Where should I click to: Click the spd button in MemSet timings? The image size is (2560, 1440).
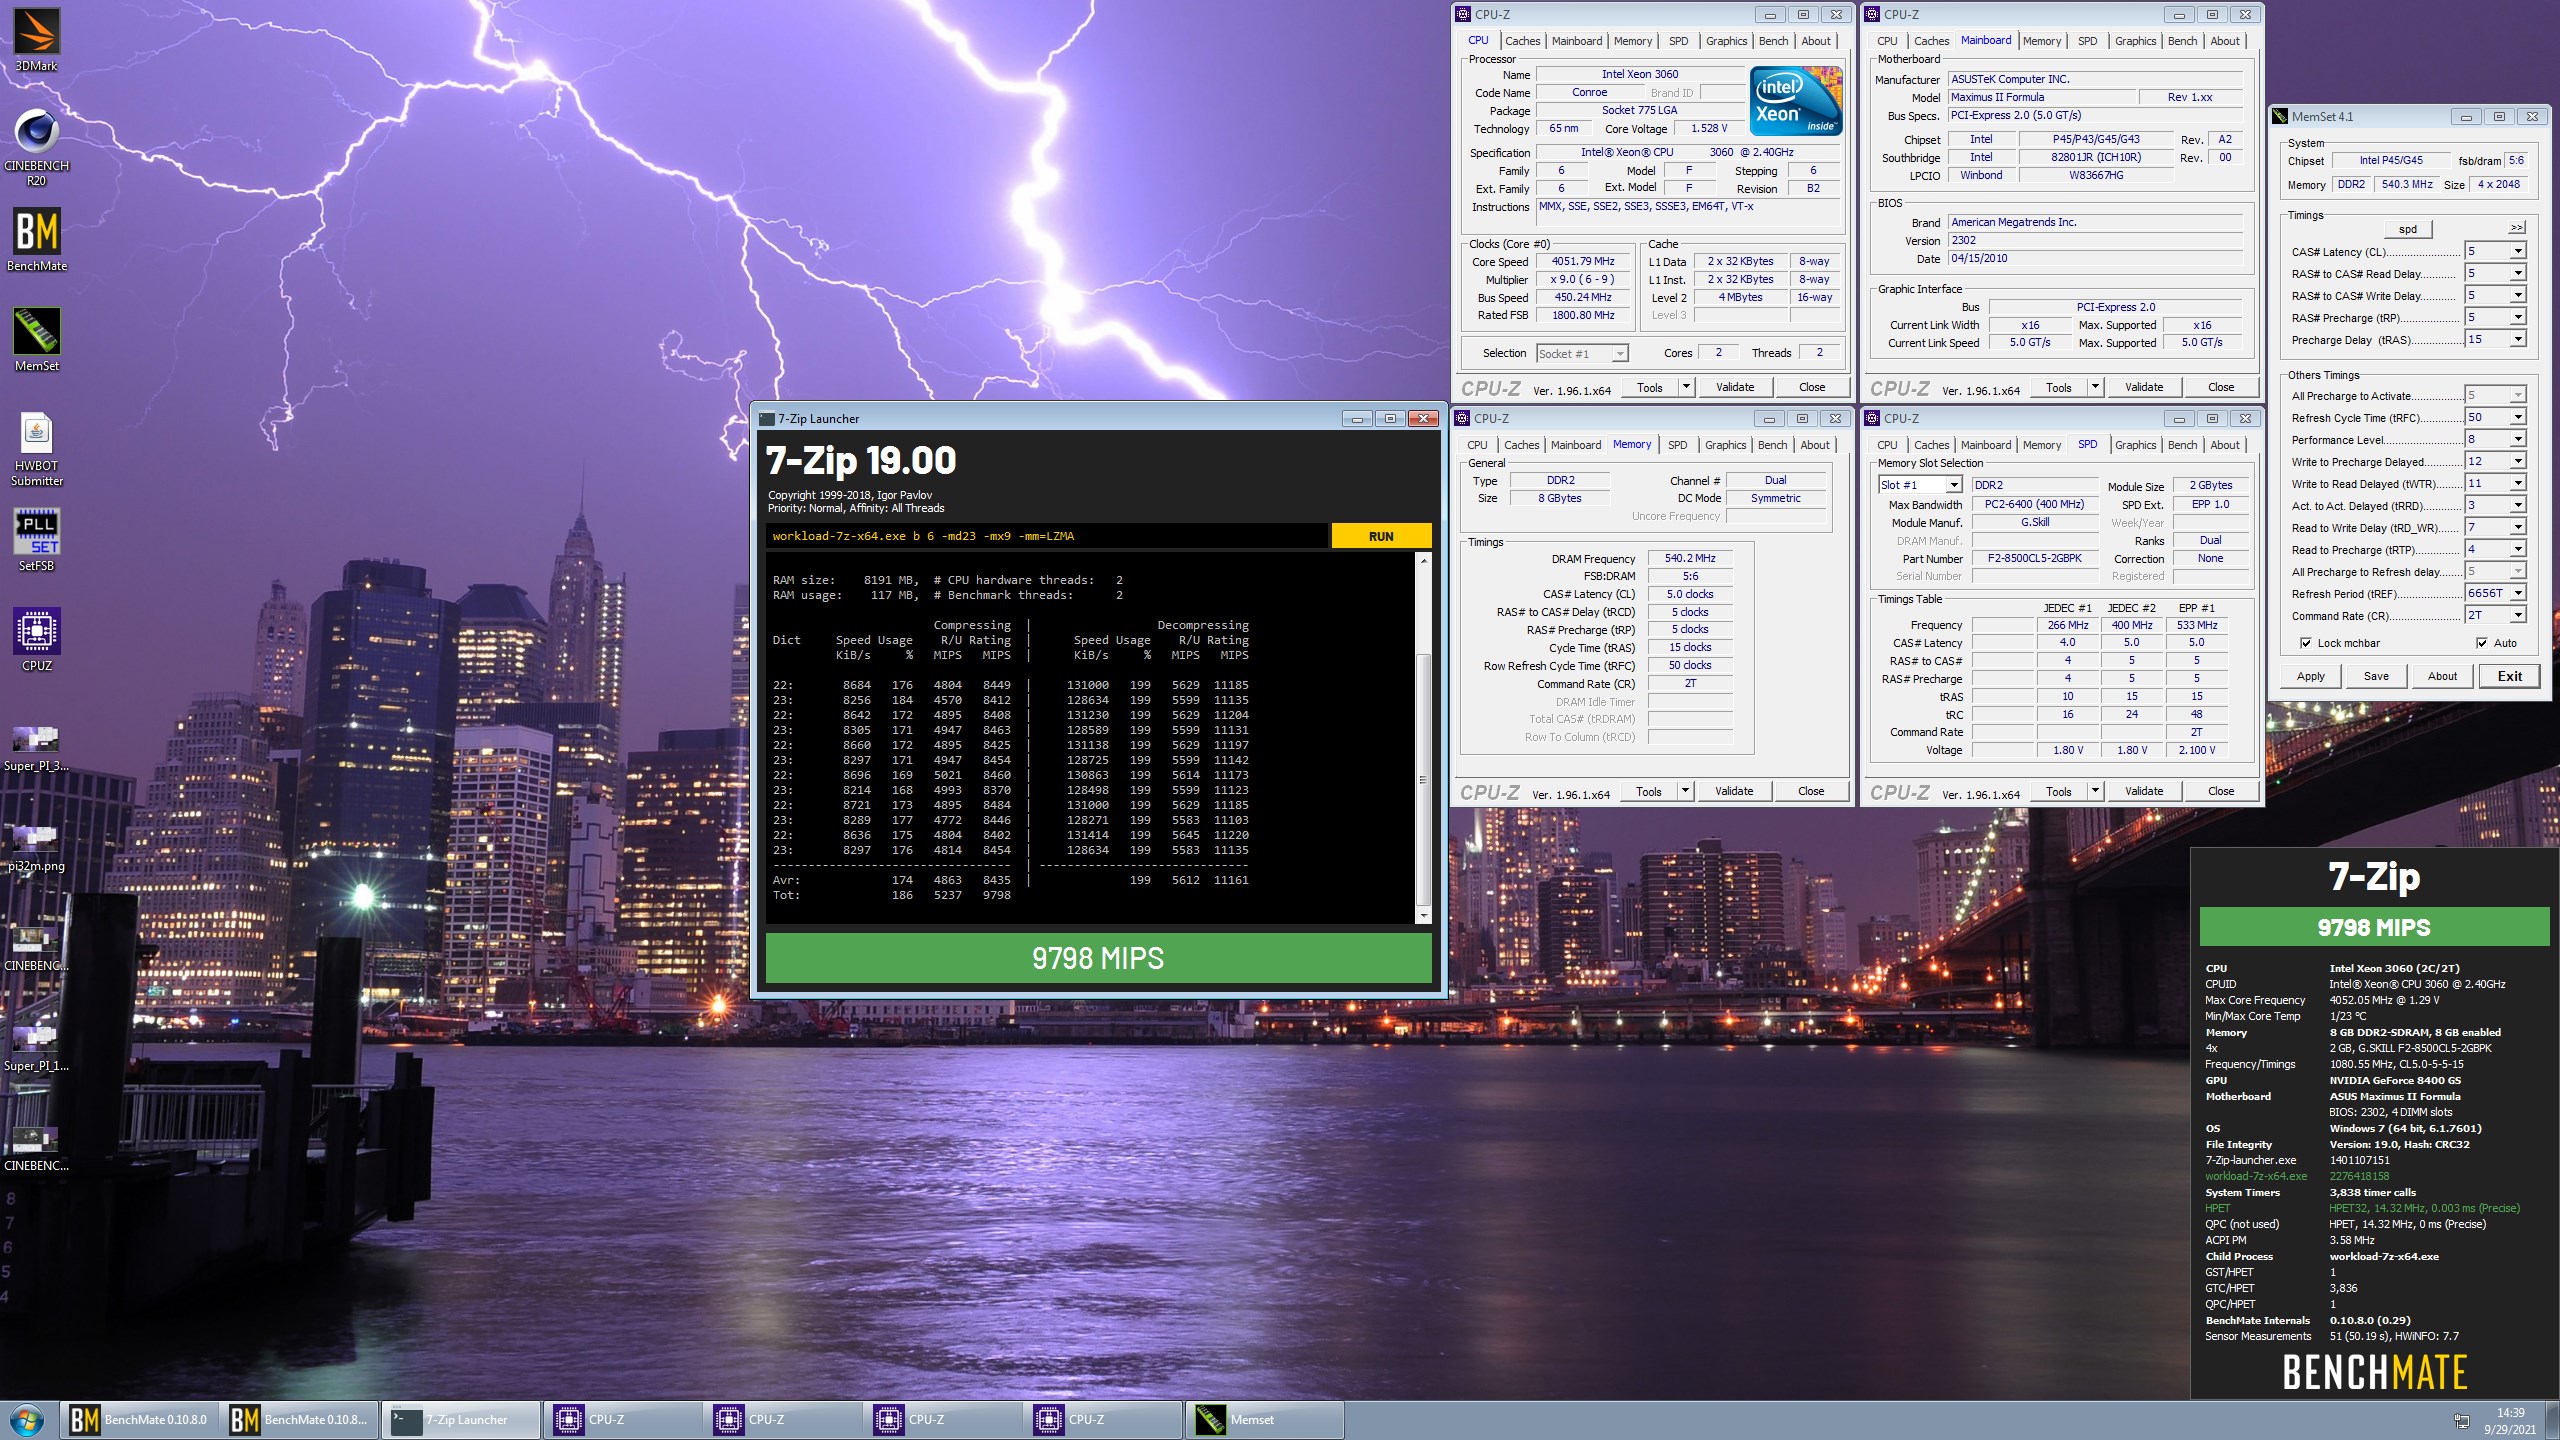coord(2408,229)
